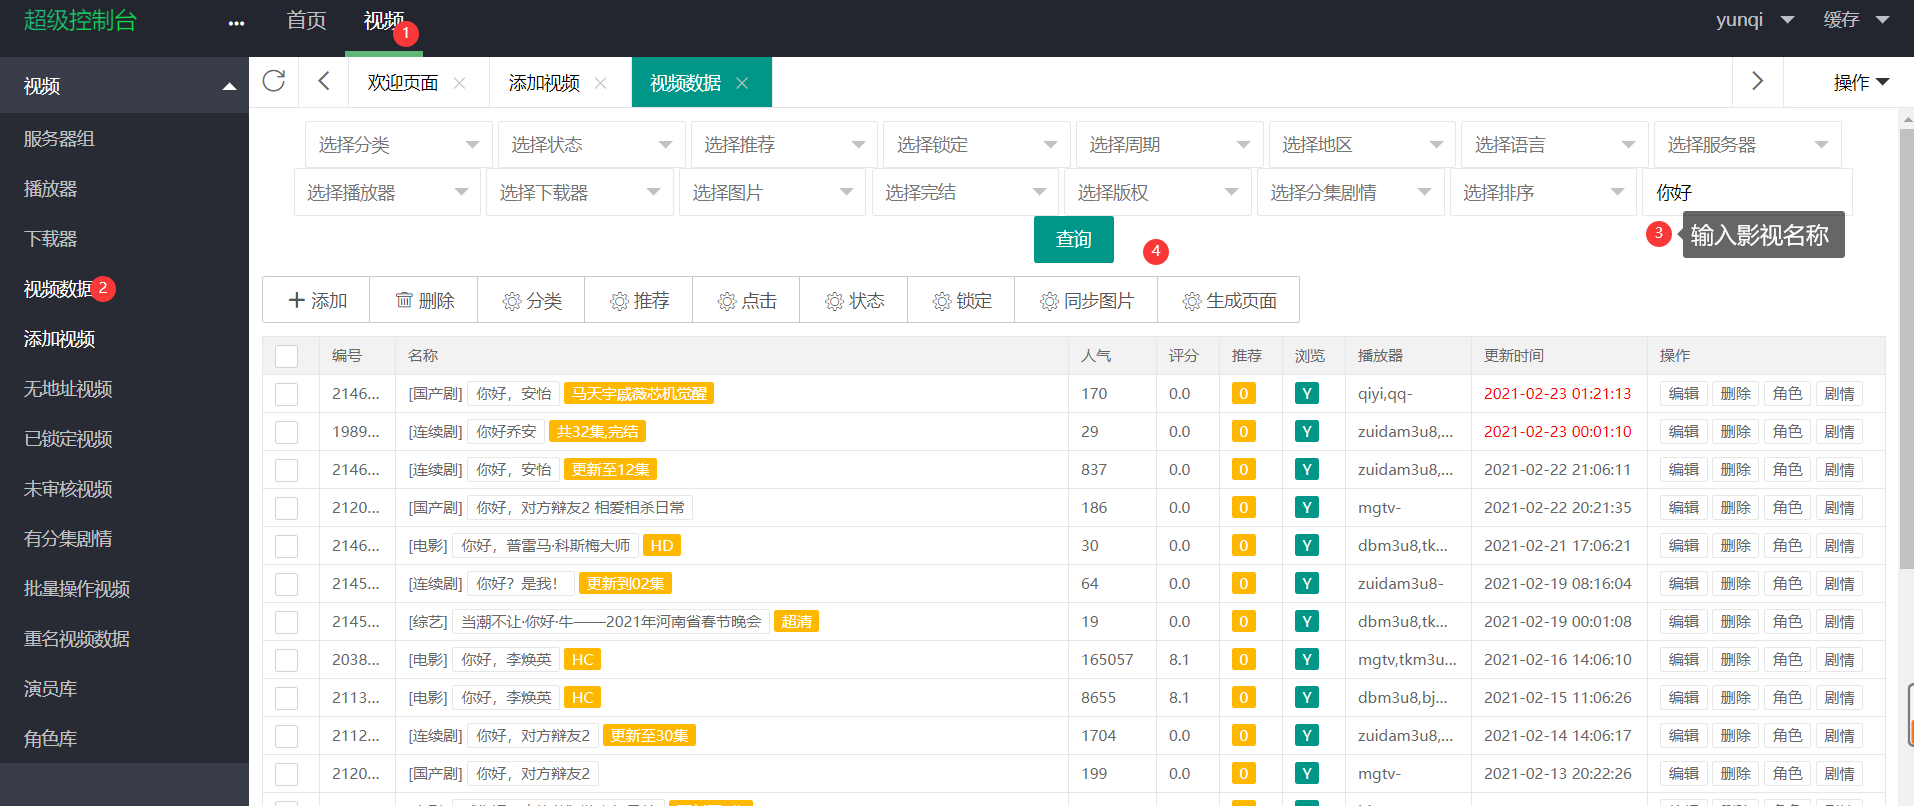Click the right arrow tab scroll icon

(x=1757, y=81)
